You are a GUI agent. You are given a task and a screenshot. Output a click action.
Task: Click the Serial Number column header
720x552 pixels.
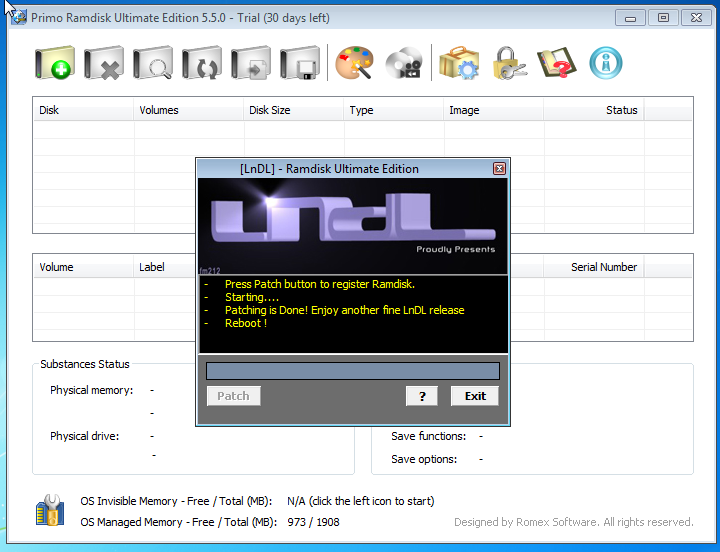594,267
